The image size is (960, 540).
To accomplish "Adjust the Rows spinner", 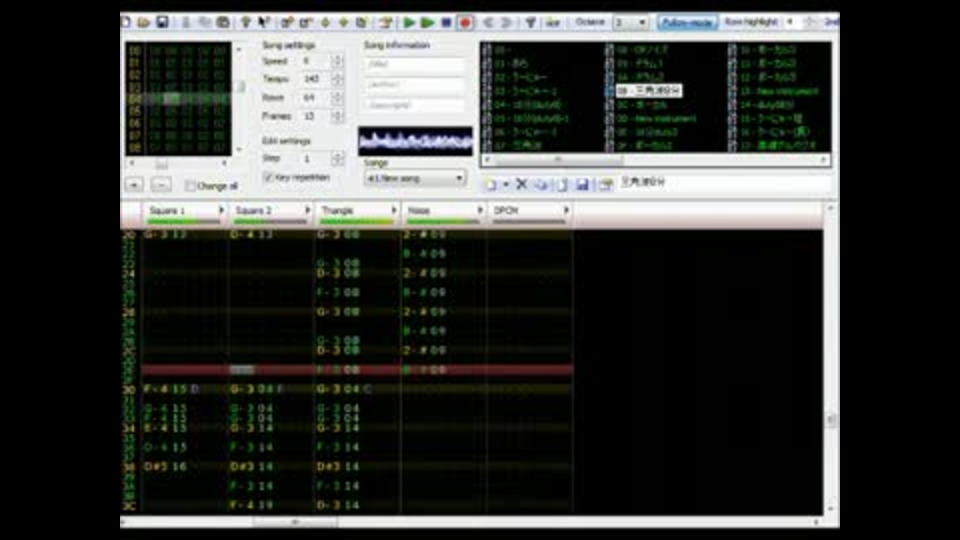I will coord(337,98).
